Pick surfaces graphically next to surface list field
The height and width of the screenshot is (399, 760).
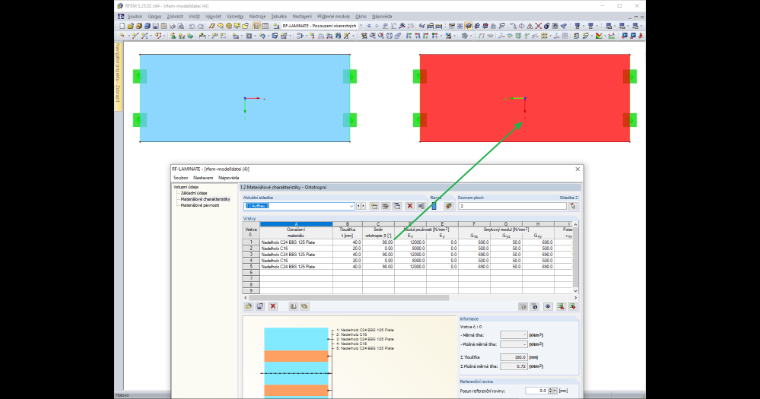click(x=573, y=206)
